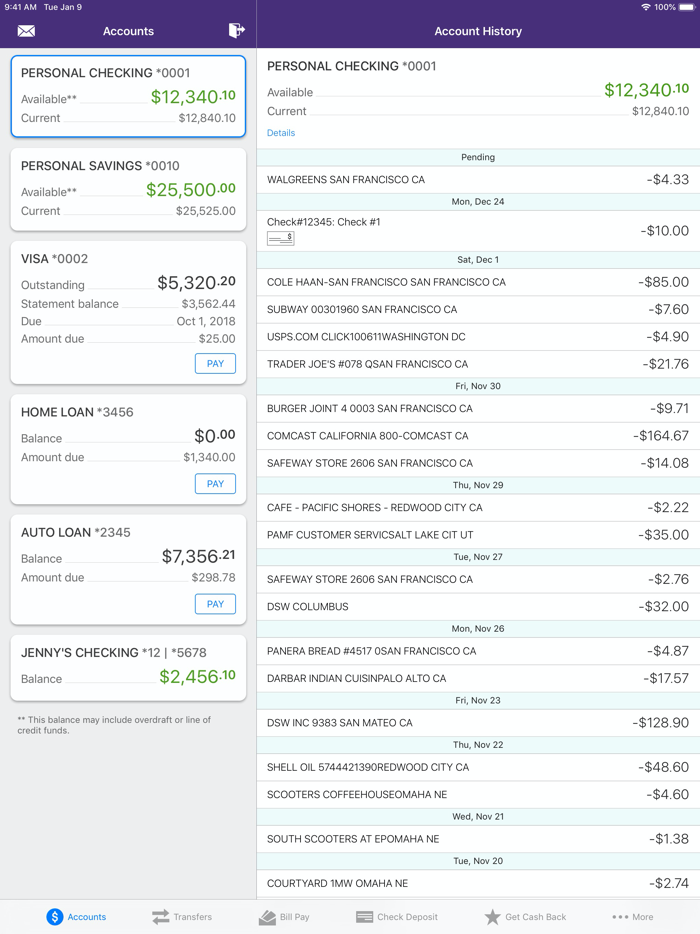Select the Personal Checking account card
700x934 pixels.
click(128, 95)
